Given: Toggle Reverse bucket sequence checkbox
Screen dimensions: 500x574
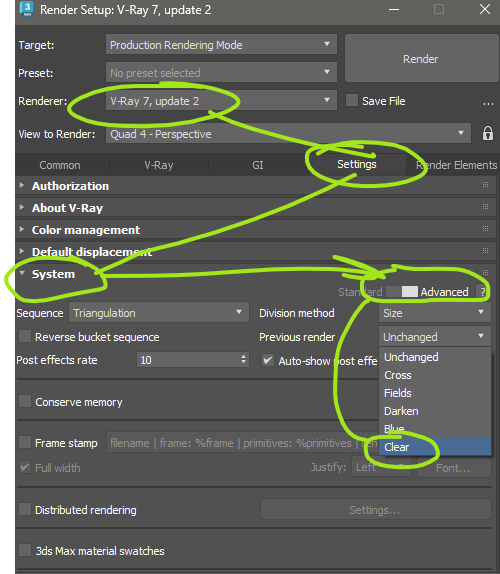Looking at the screenshot, I should (x=25, y=336).
